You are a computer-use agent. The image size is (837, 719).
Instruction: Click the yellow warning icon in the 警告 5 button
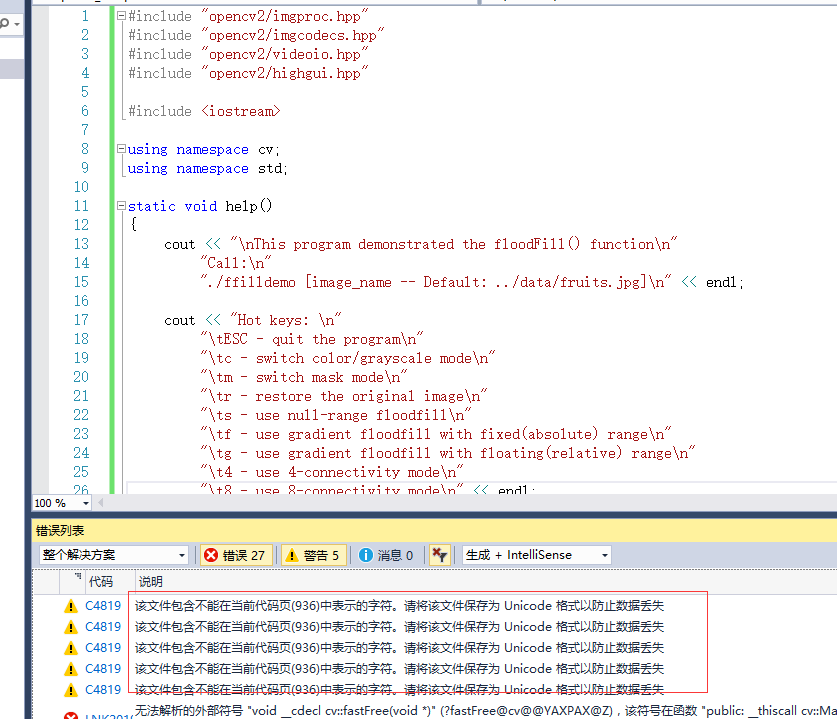tap(292, 555)
